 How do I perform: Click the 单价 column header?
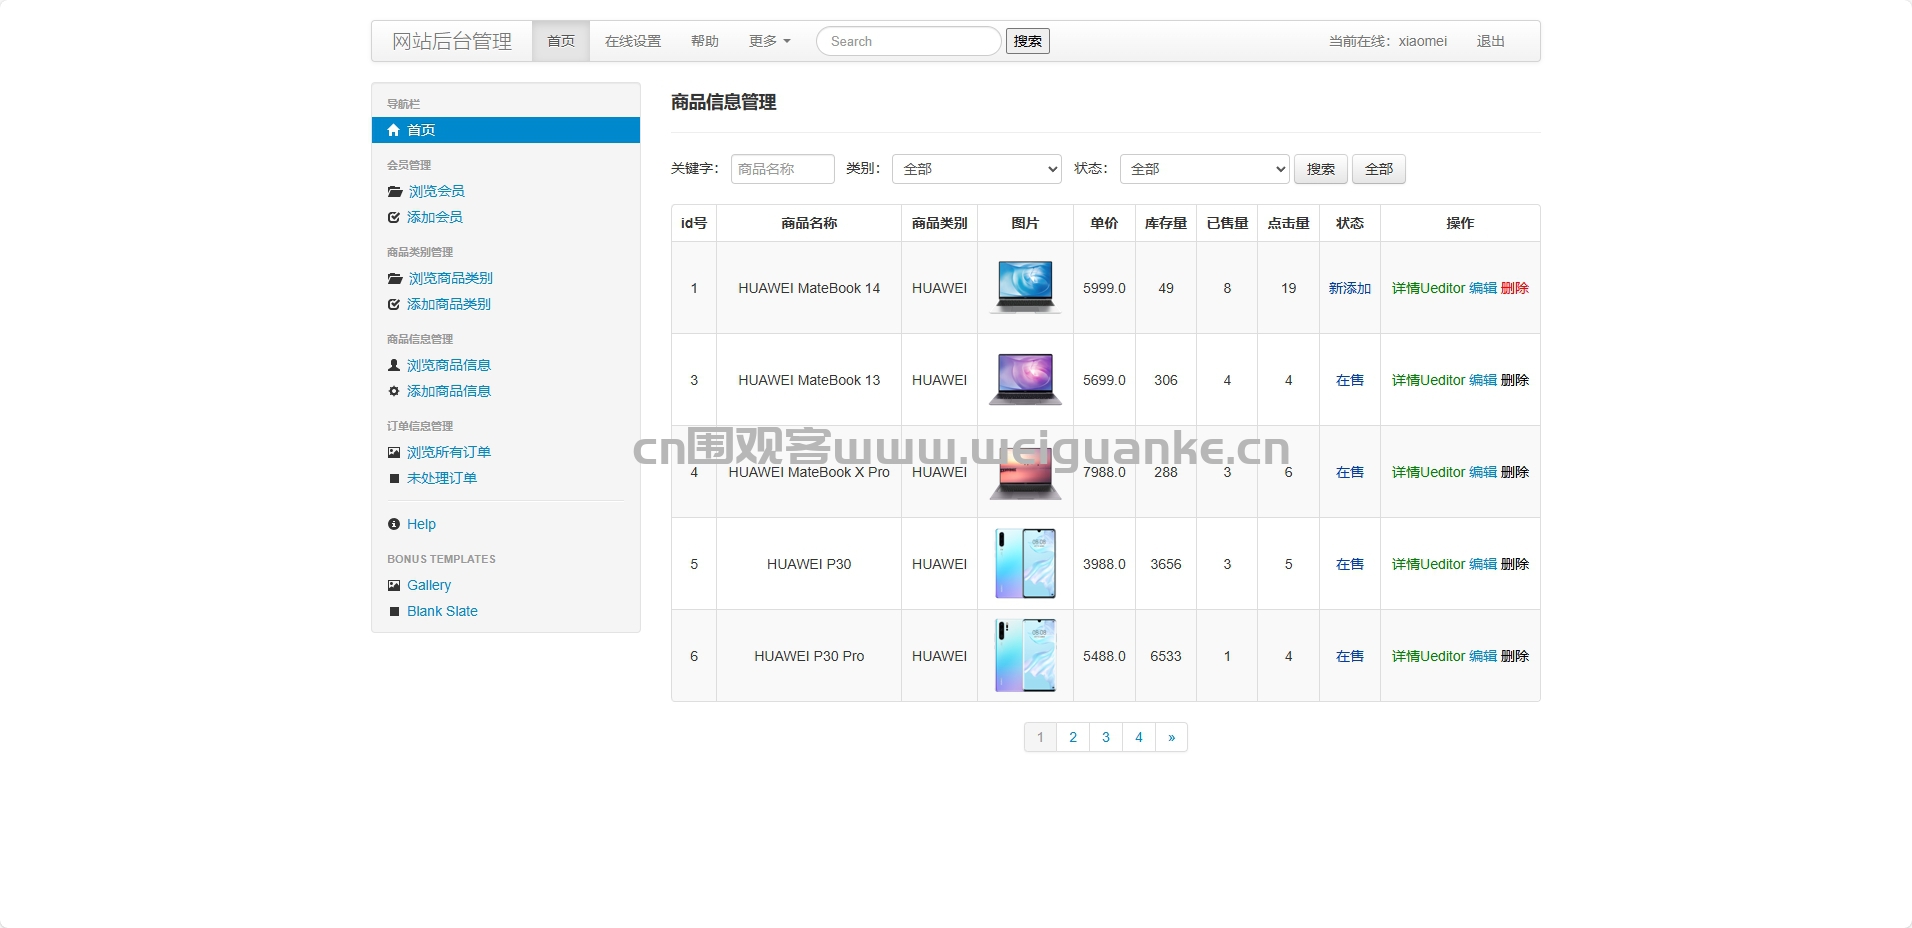coord(1104,223)
